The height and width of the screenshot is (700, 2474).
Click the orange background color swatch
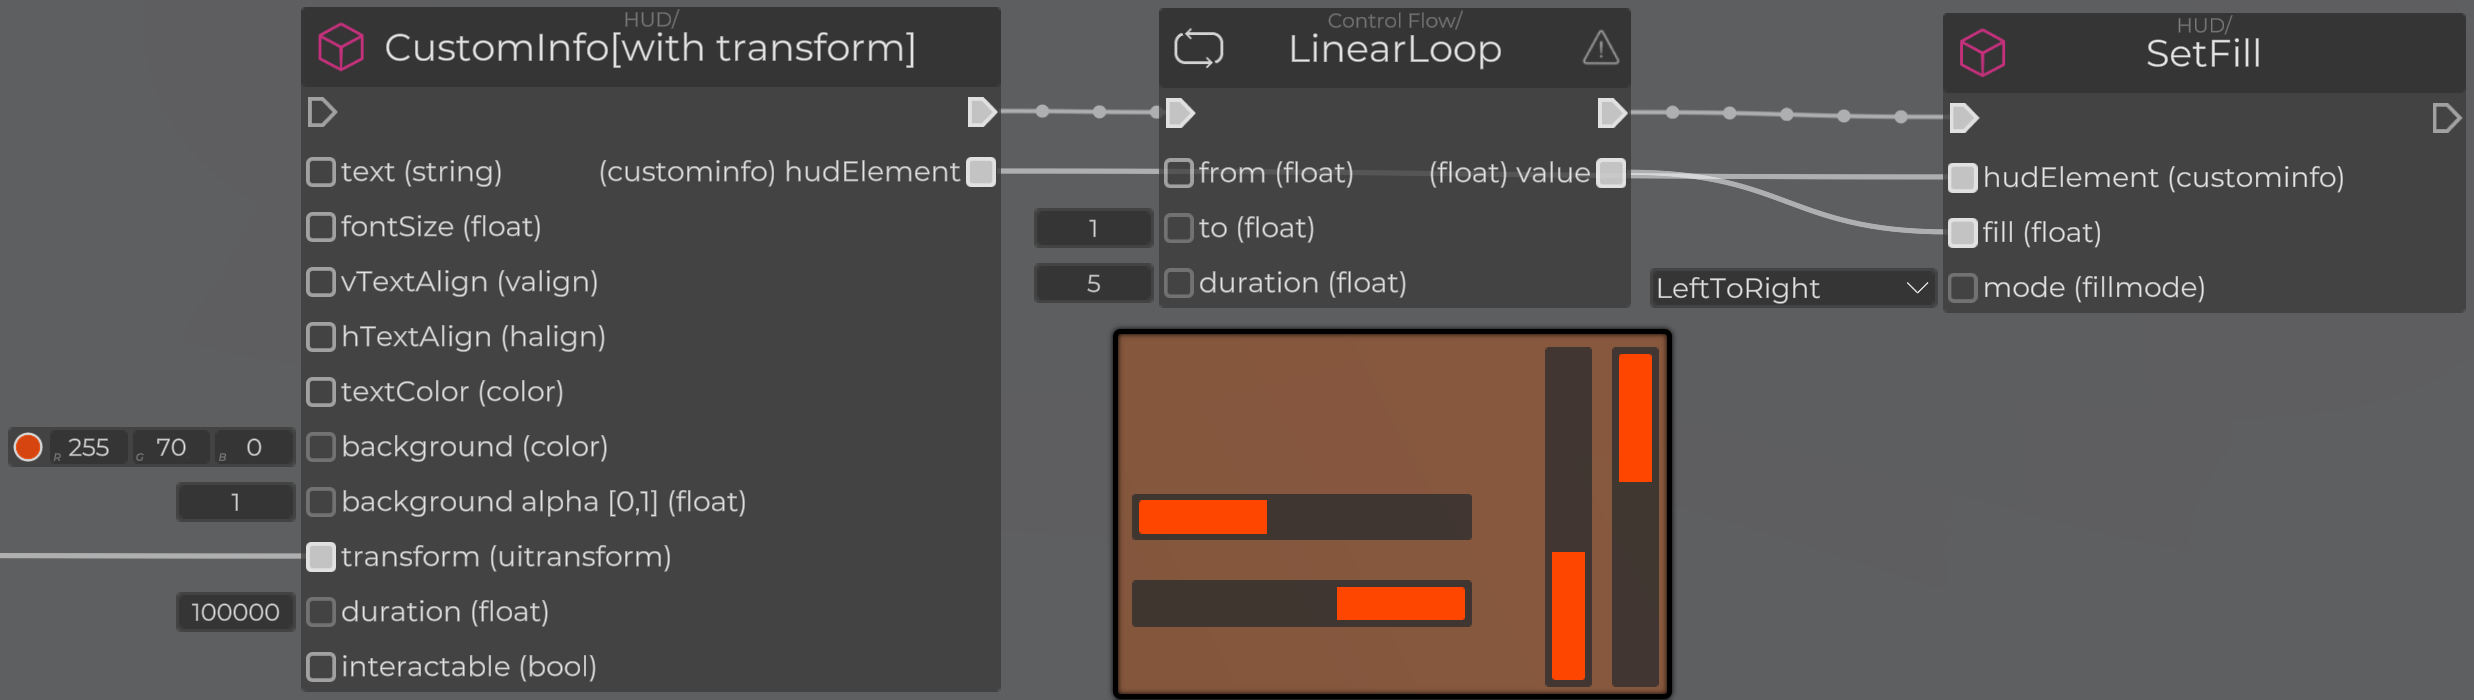[x=28, y=447]
